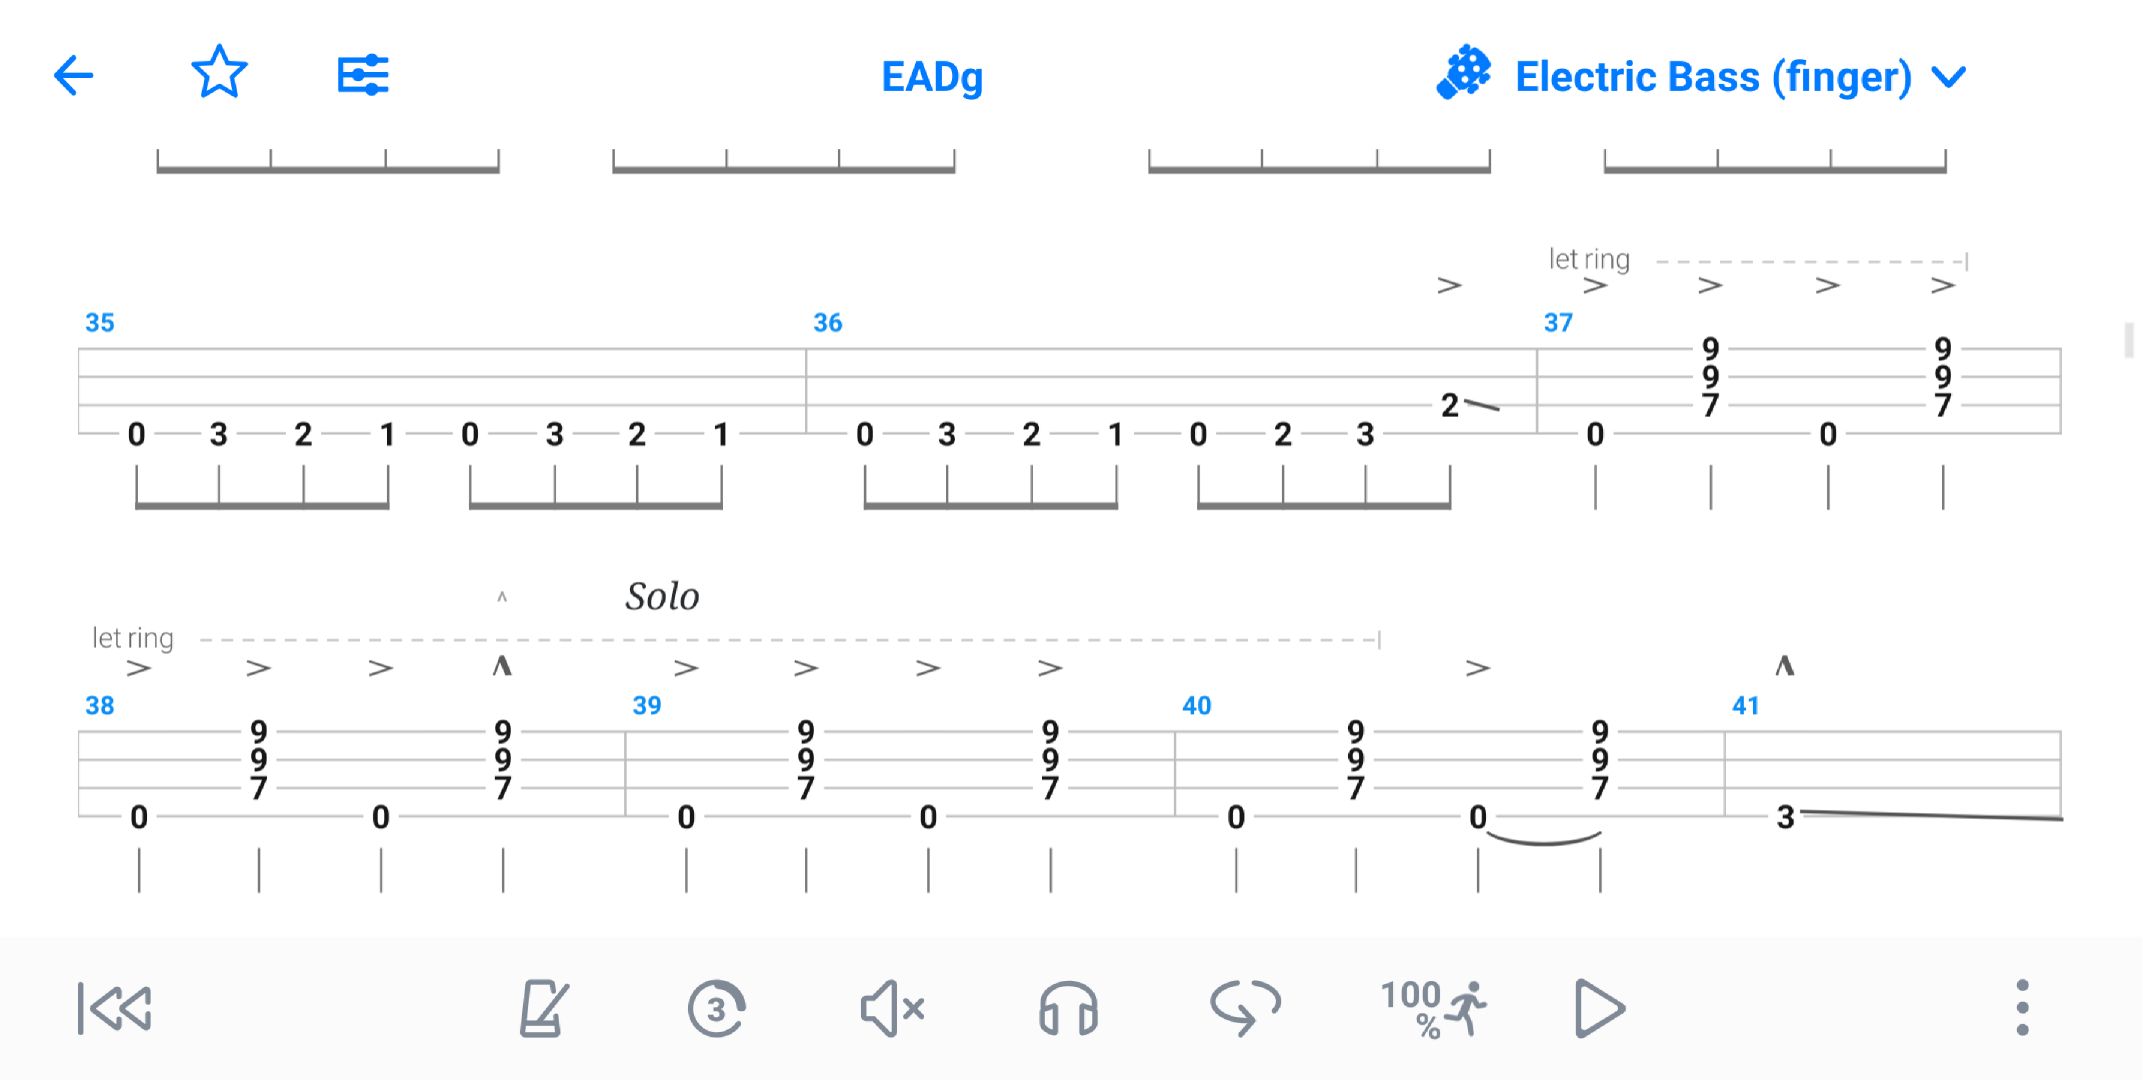Toggle headphones solo mode
The image size is (2143, 1080).
pos(1068,1008)
